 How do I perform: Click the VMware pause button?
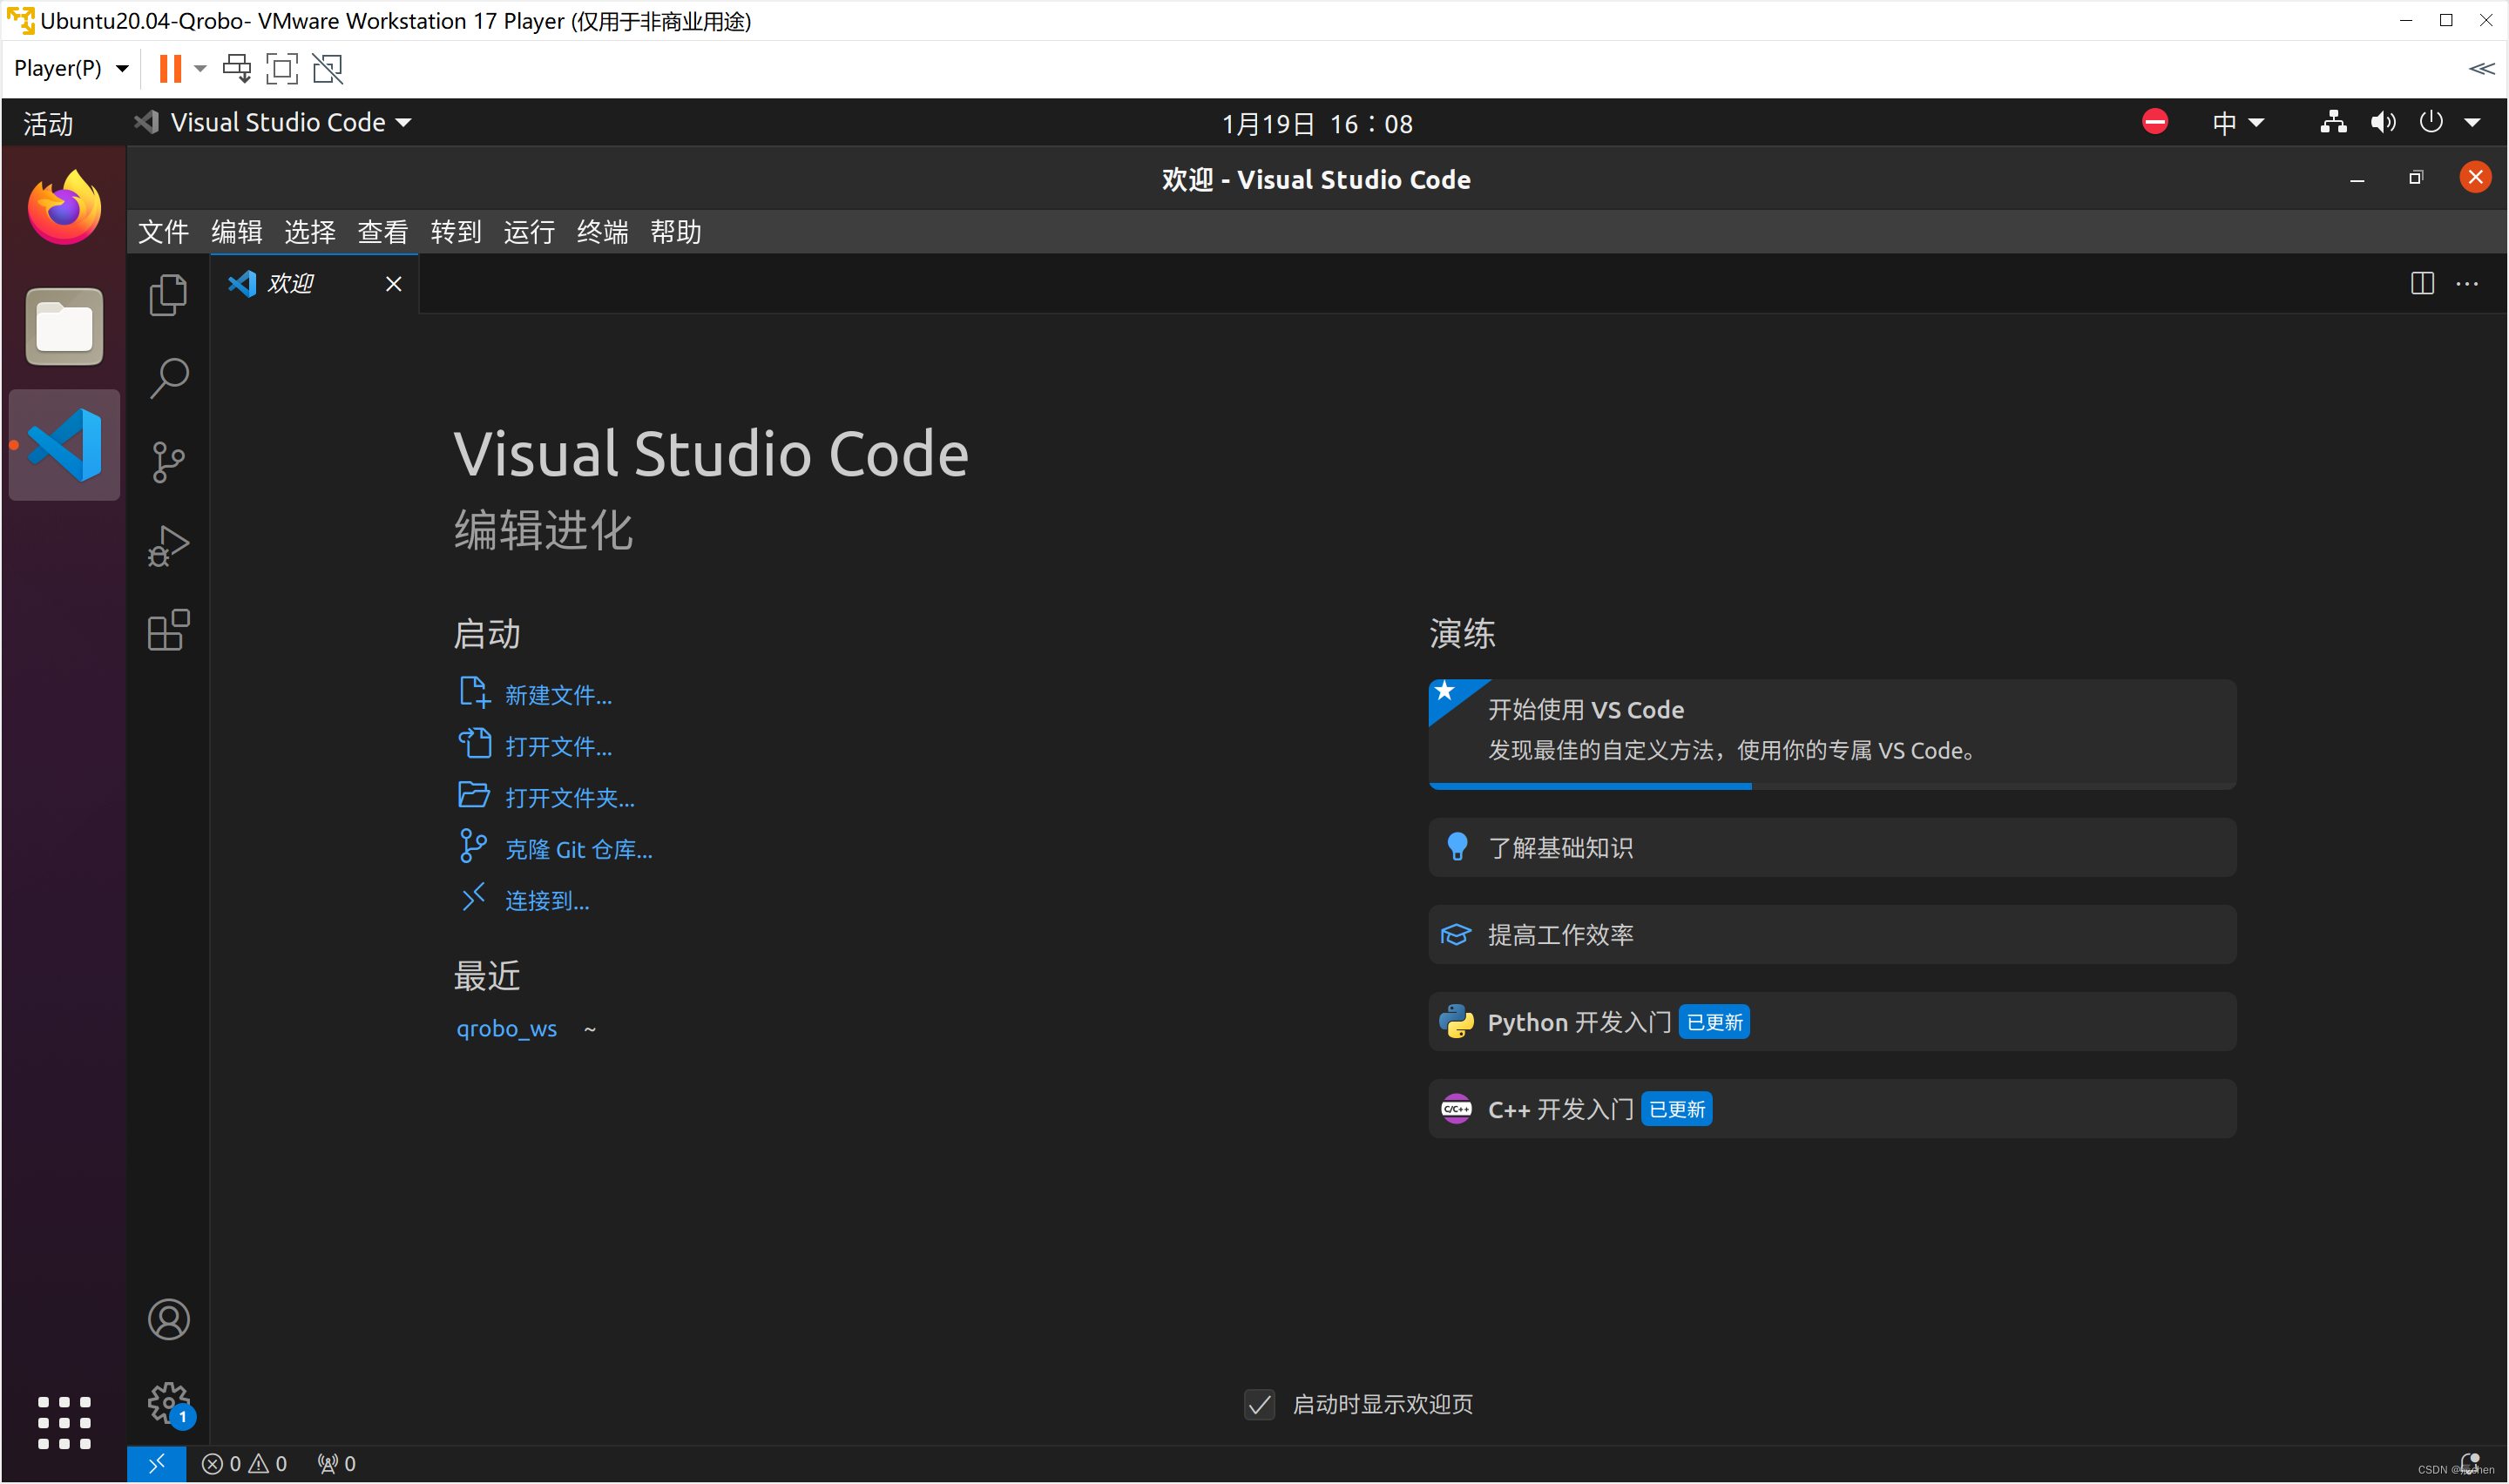170,68
